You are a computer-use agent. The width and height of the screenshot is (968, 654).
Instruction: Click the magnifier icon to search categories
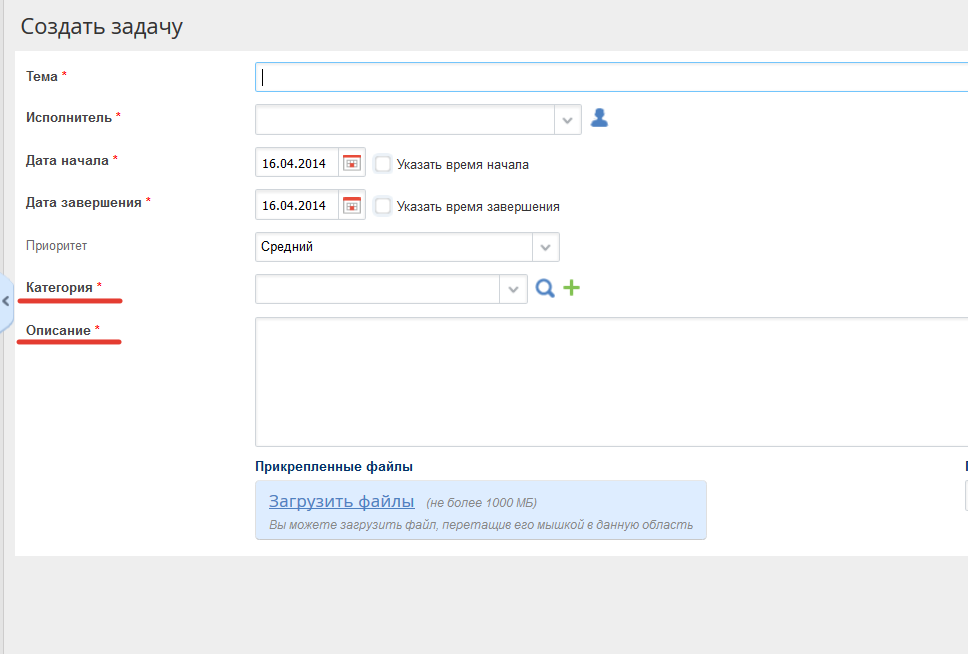coord(545,289)
